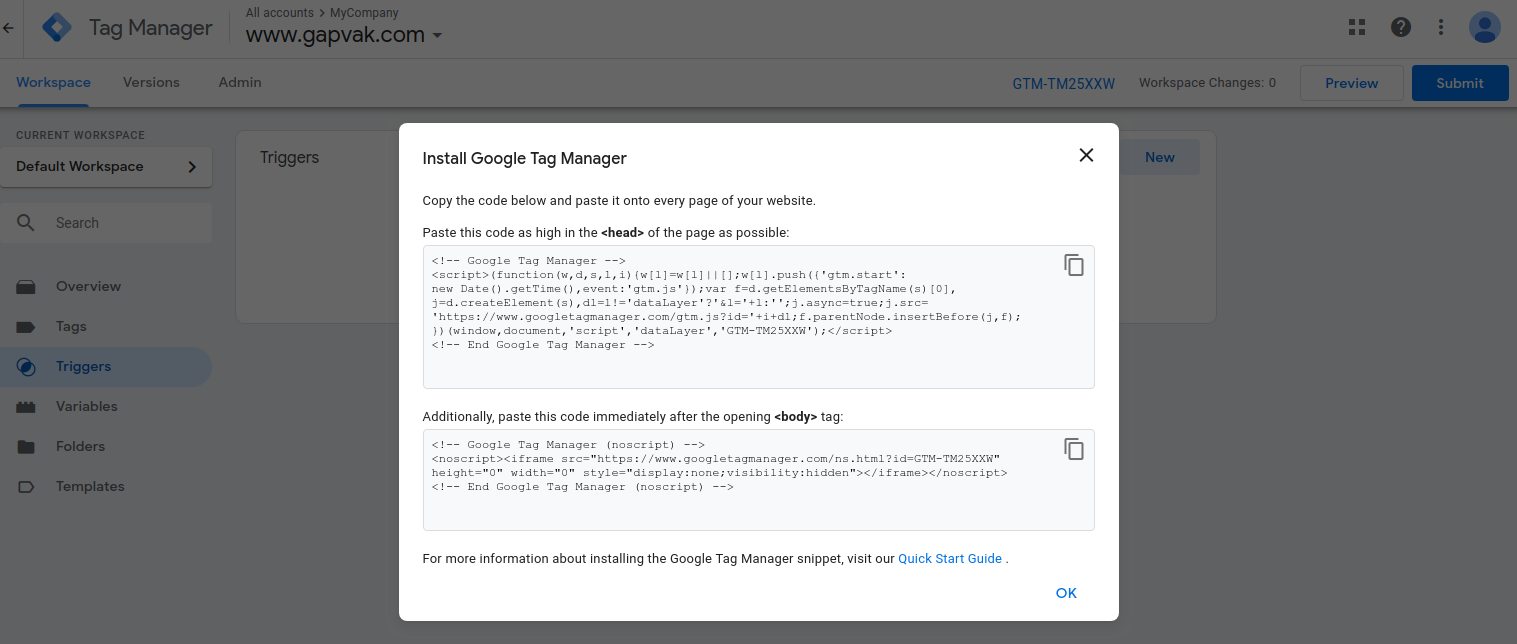Click the user account avatar
Viewport: 1517px width, 644px height.
click(1485, 27)
